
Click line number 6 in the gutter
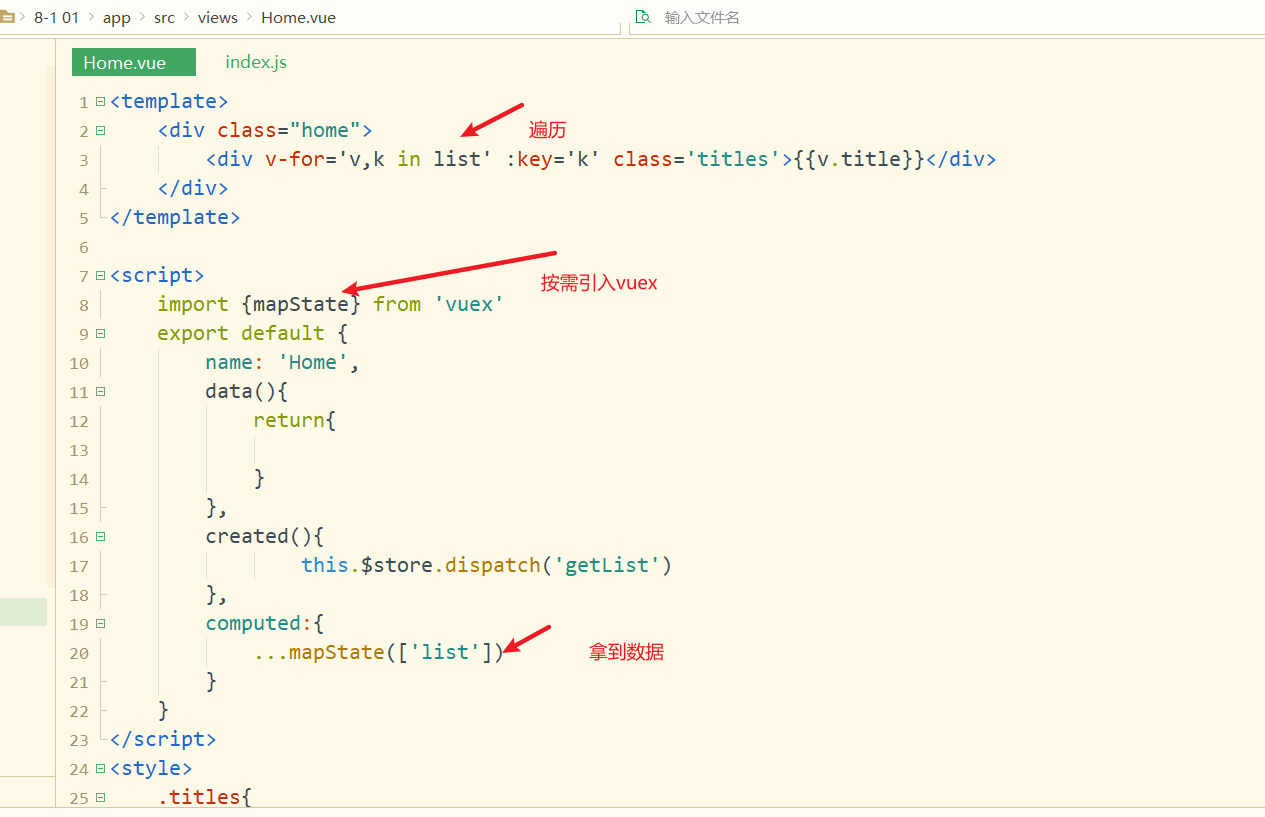[x=84, y=248]
